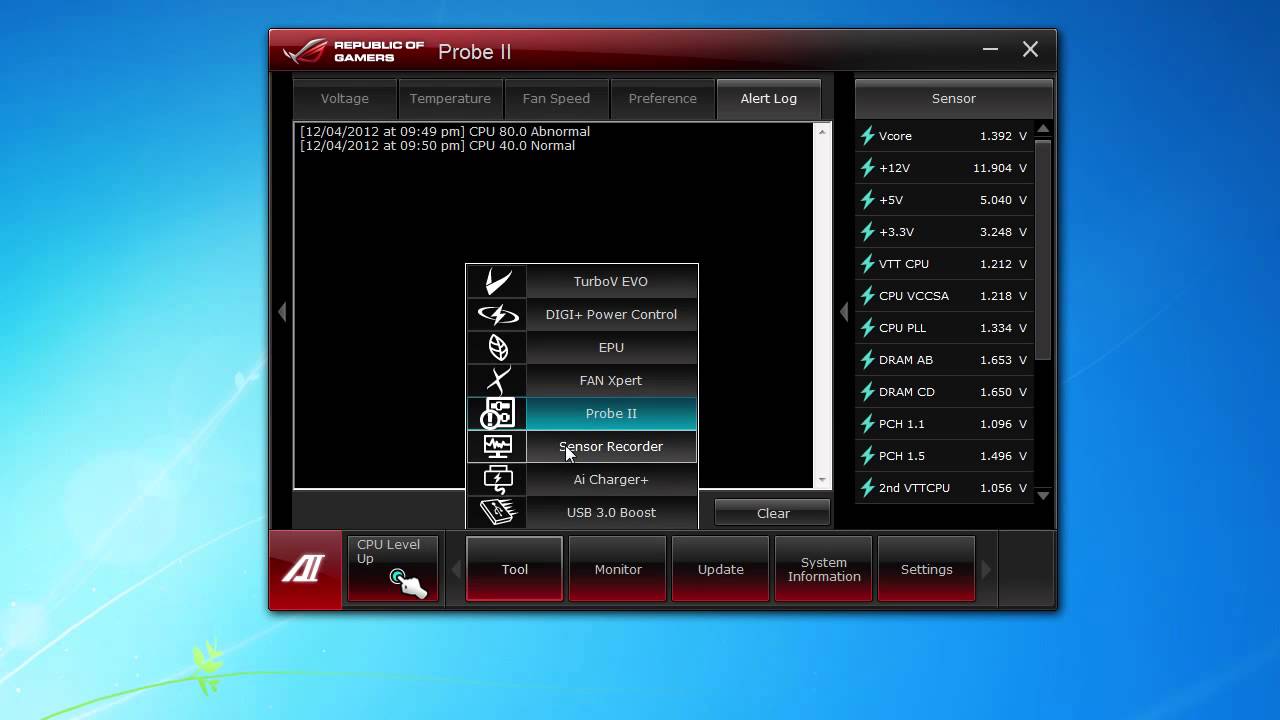Open the Preference tab
This screenshot has height=720, width=1280.
pyautogui.click(x=662, y=99)
